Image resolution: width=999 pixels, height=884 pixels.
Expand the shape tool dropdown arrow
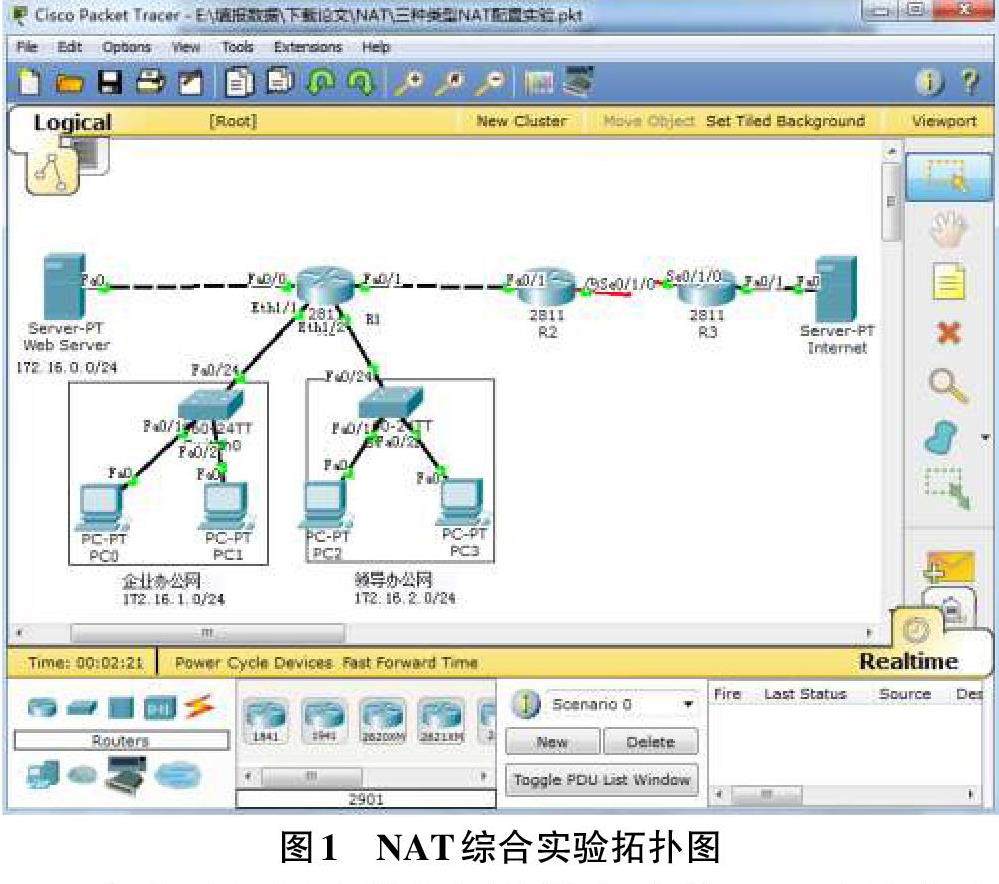tap(985, 438)
